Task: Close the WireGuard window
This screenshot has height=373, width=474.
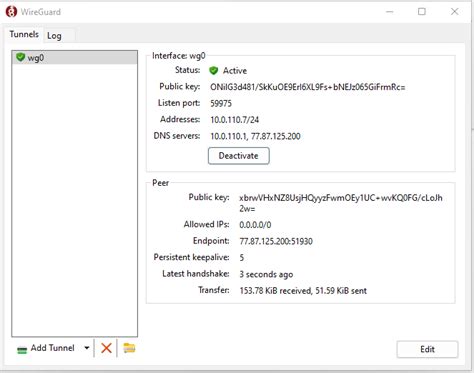Action: pyautogui.click(x=454, y=12)
